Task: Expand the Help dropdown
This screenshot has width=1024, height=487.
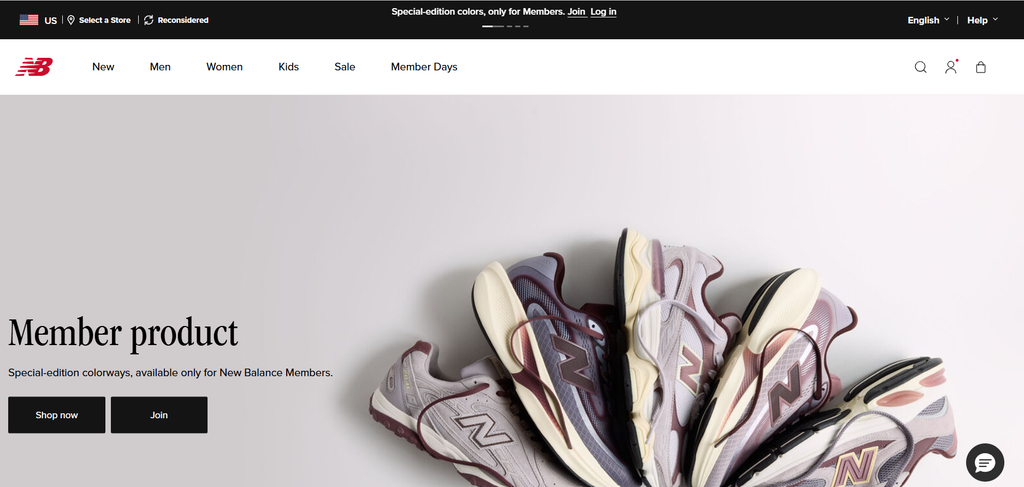Action: [982, 20]
